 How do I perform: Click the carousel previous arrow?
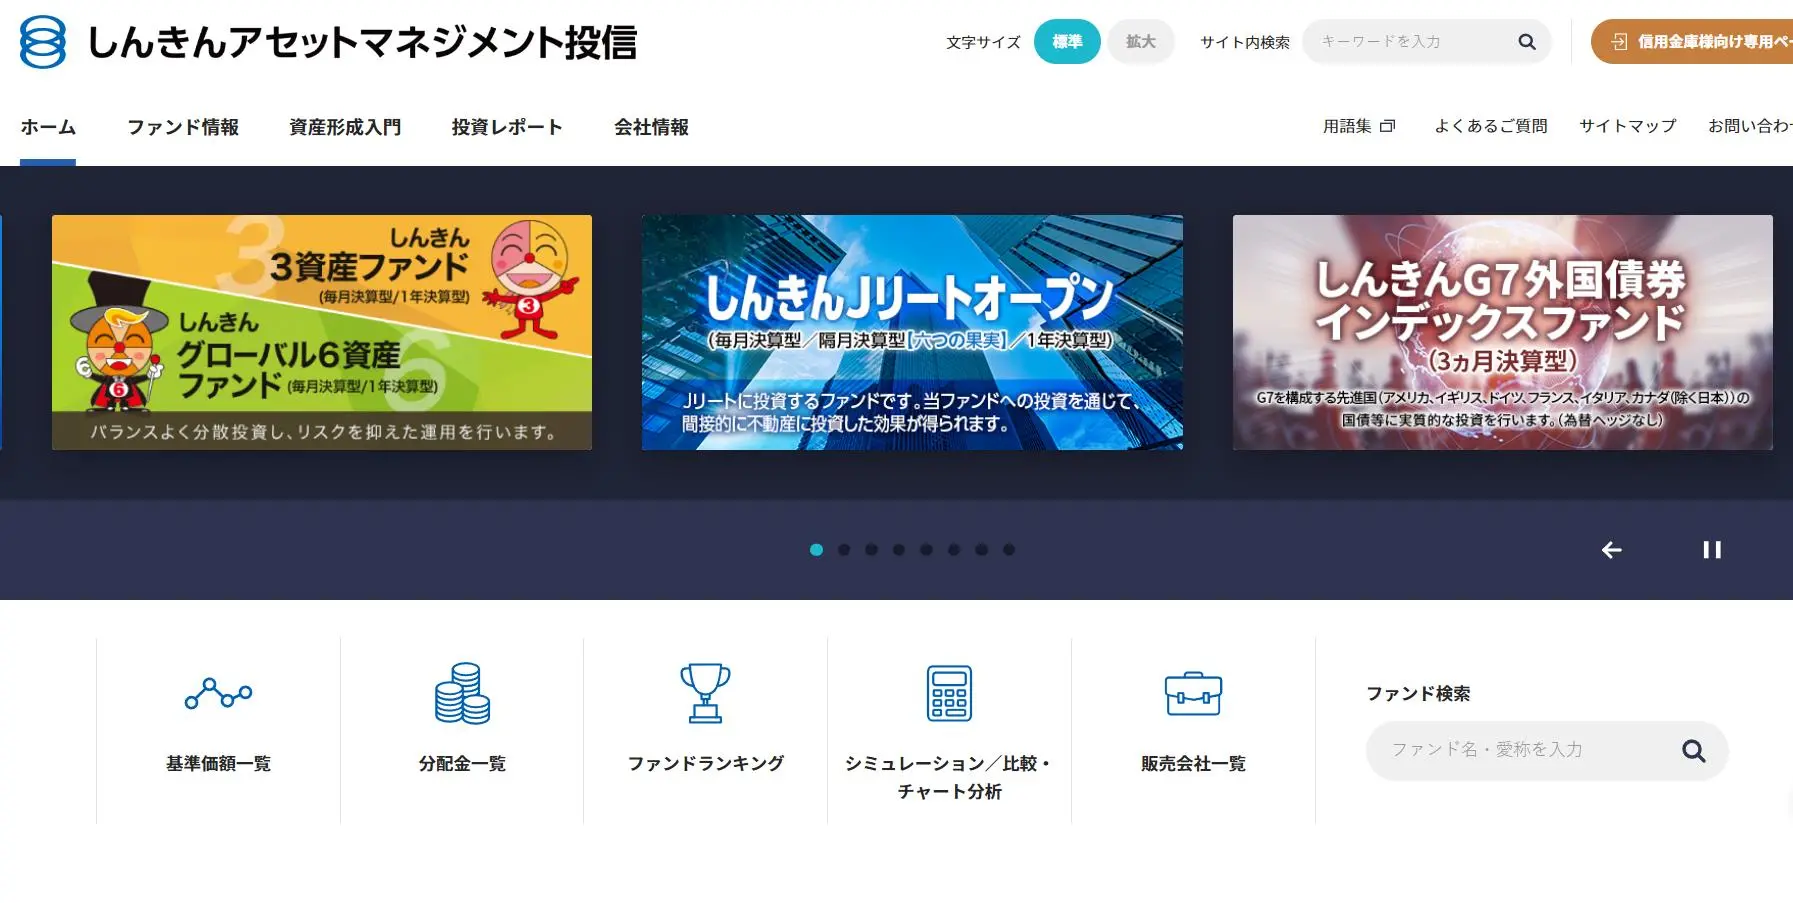point(1612,550)
